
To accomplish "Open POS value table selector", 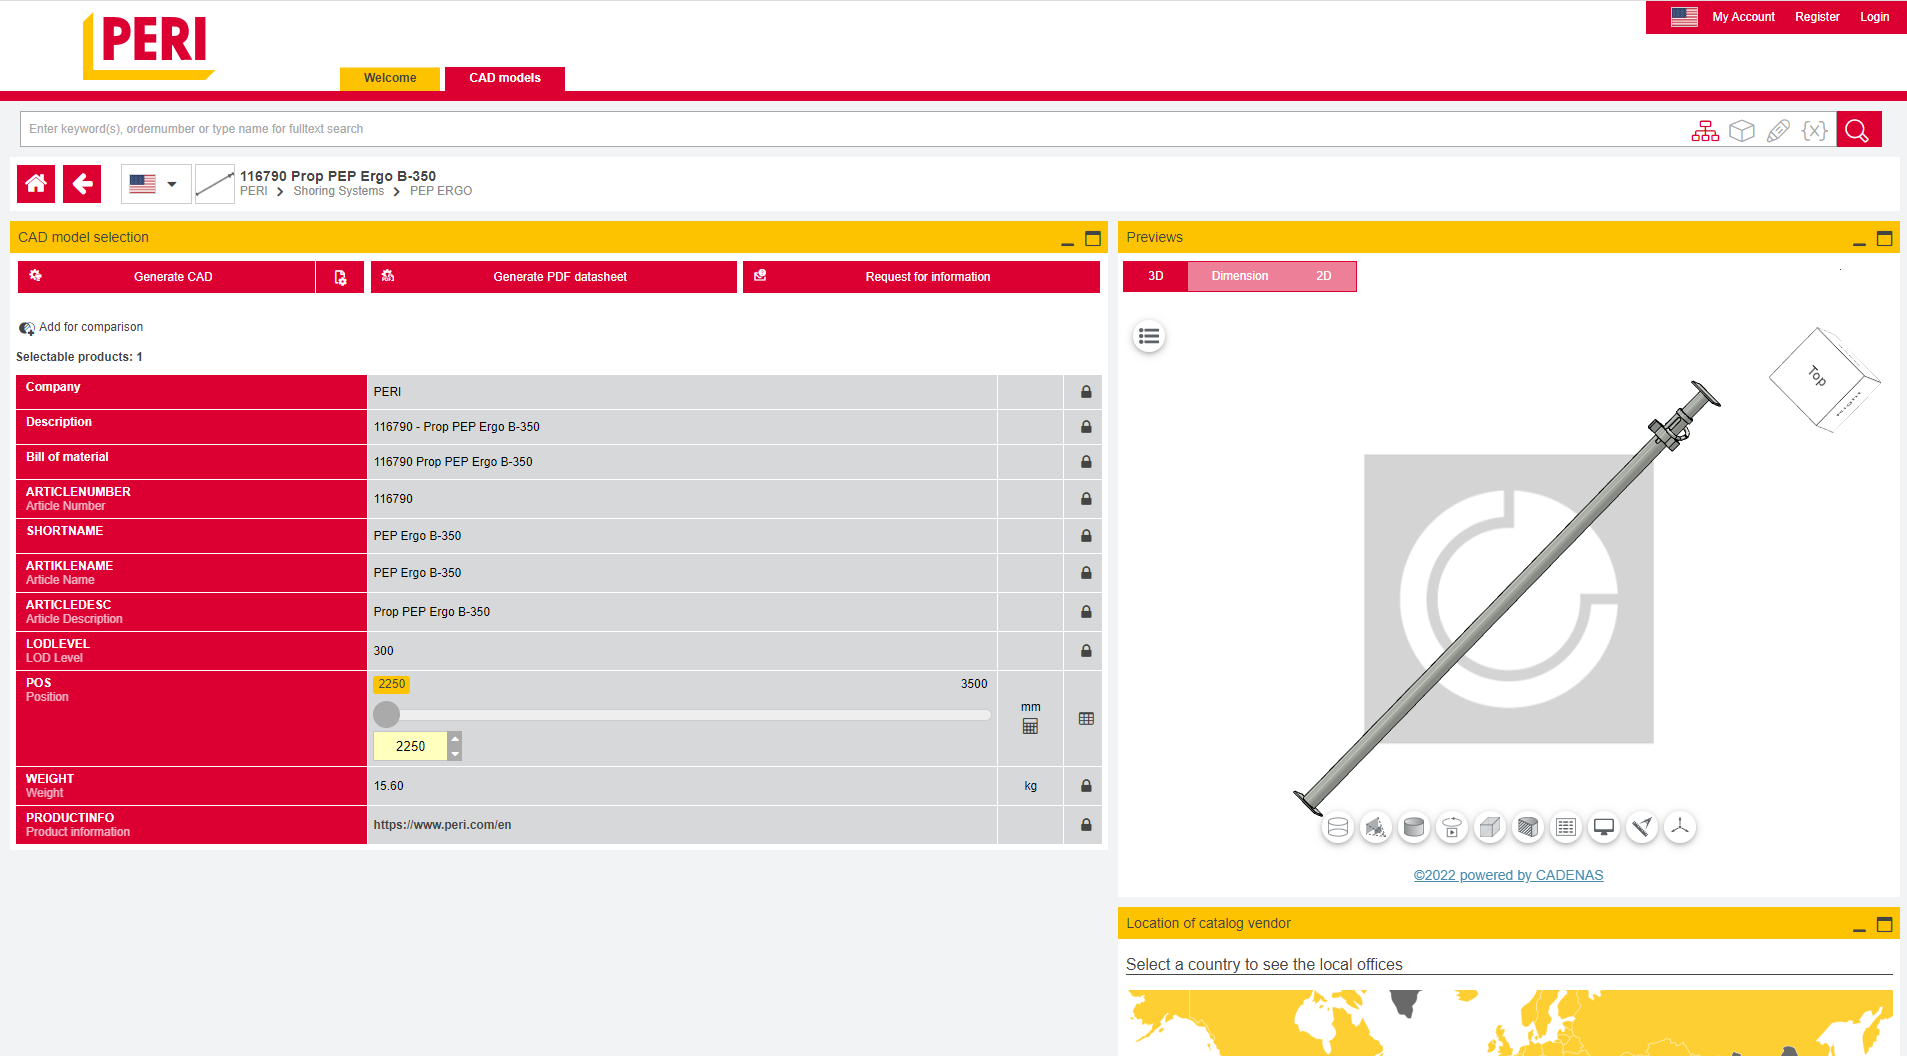I will coord(1086,719).
